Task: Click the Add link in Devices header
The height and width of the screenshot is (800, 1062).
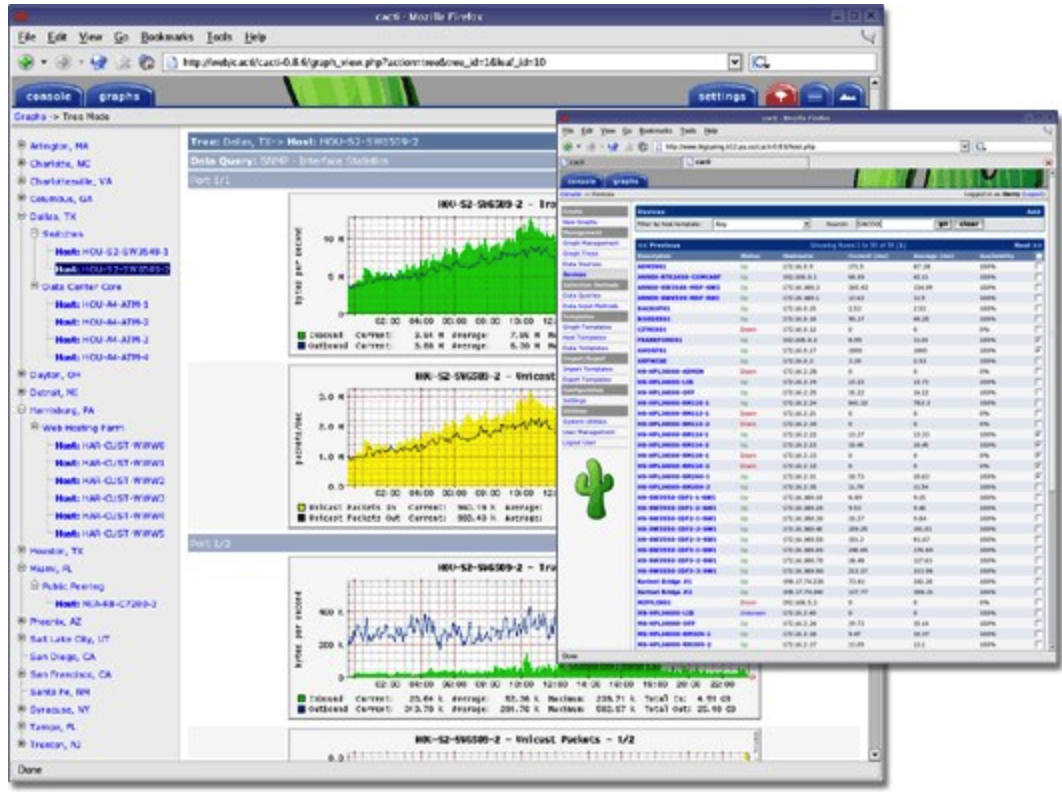Action: point(1033,212)
